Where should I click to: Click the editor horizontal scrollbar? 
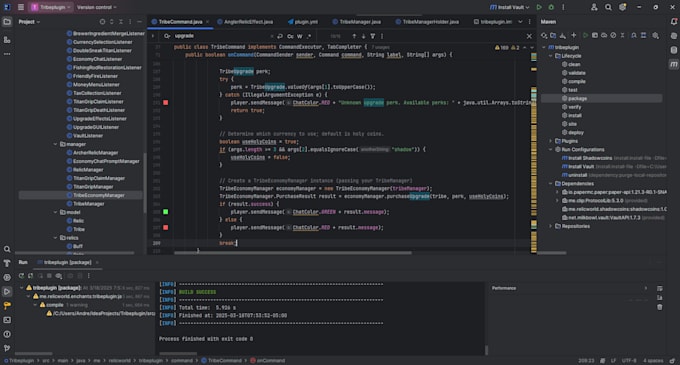pos(293,253)
